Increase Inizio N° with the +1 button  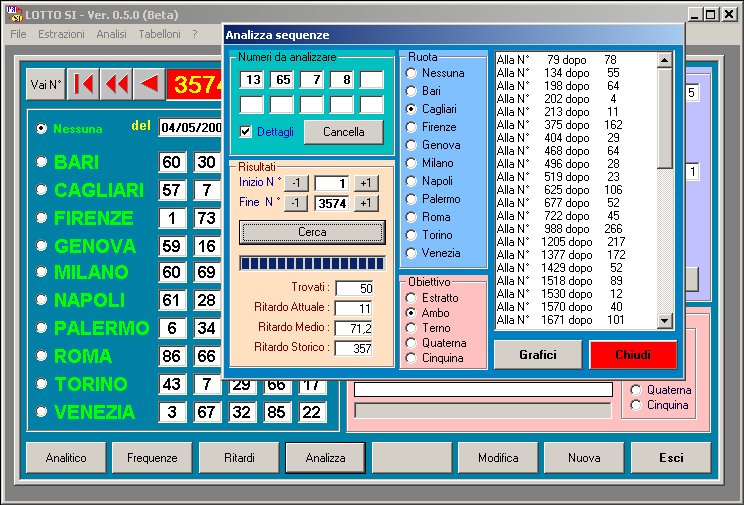pyautogui.click(x=367, y=183)
